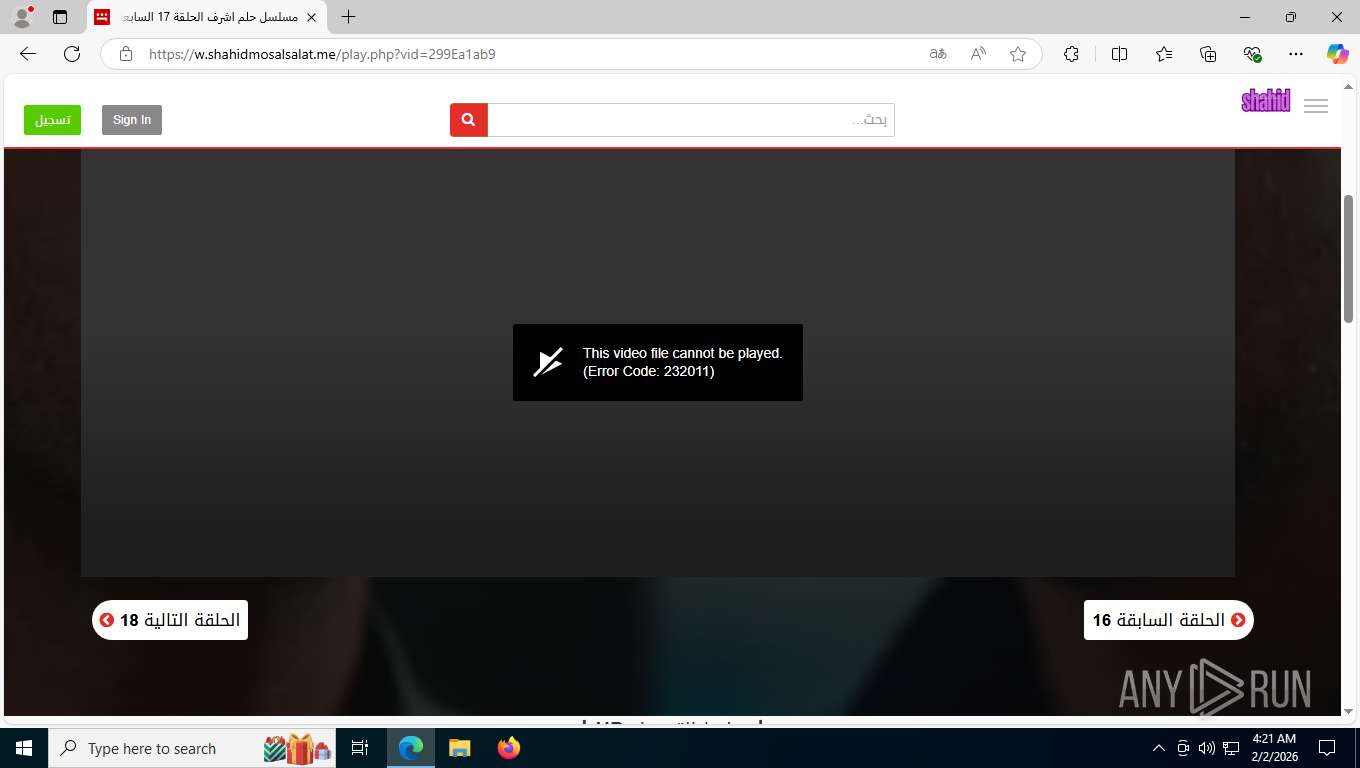Click the gray Sign In button
This screenshot has height=768, width=1360.
[x=132, y=120]
